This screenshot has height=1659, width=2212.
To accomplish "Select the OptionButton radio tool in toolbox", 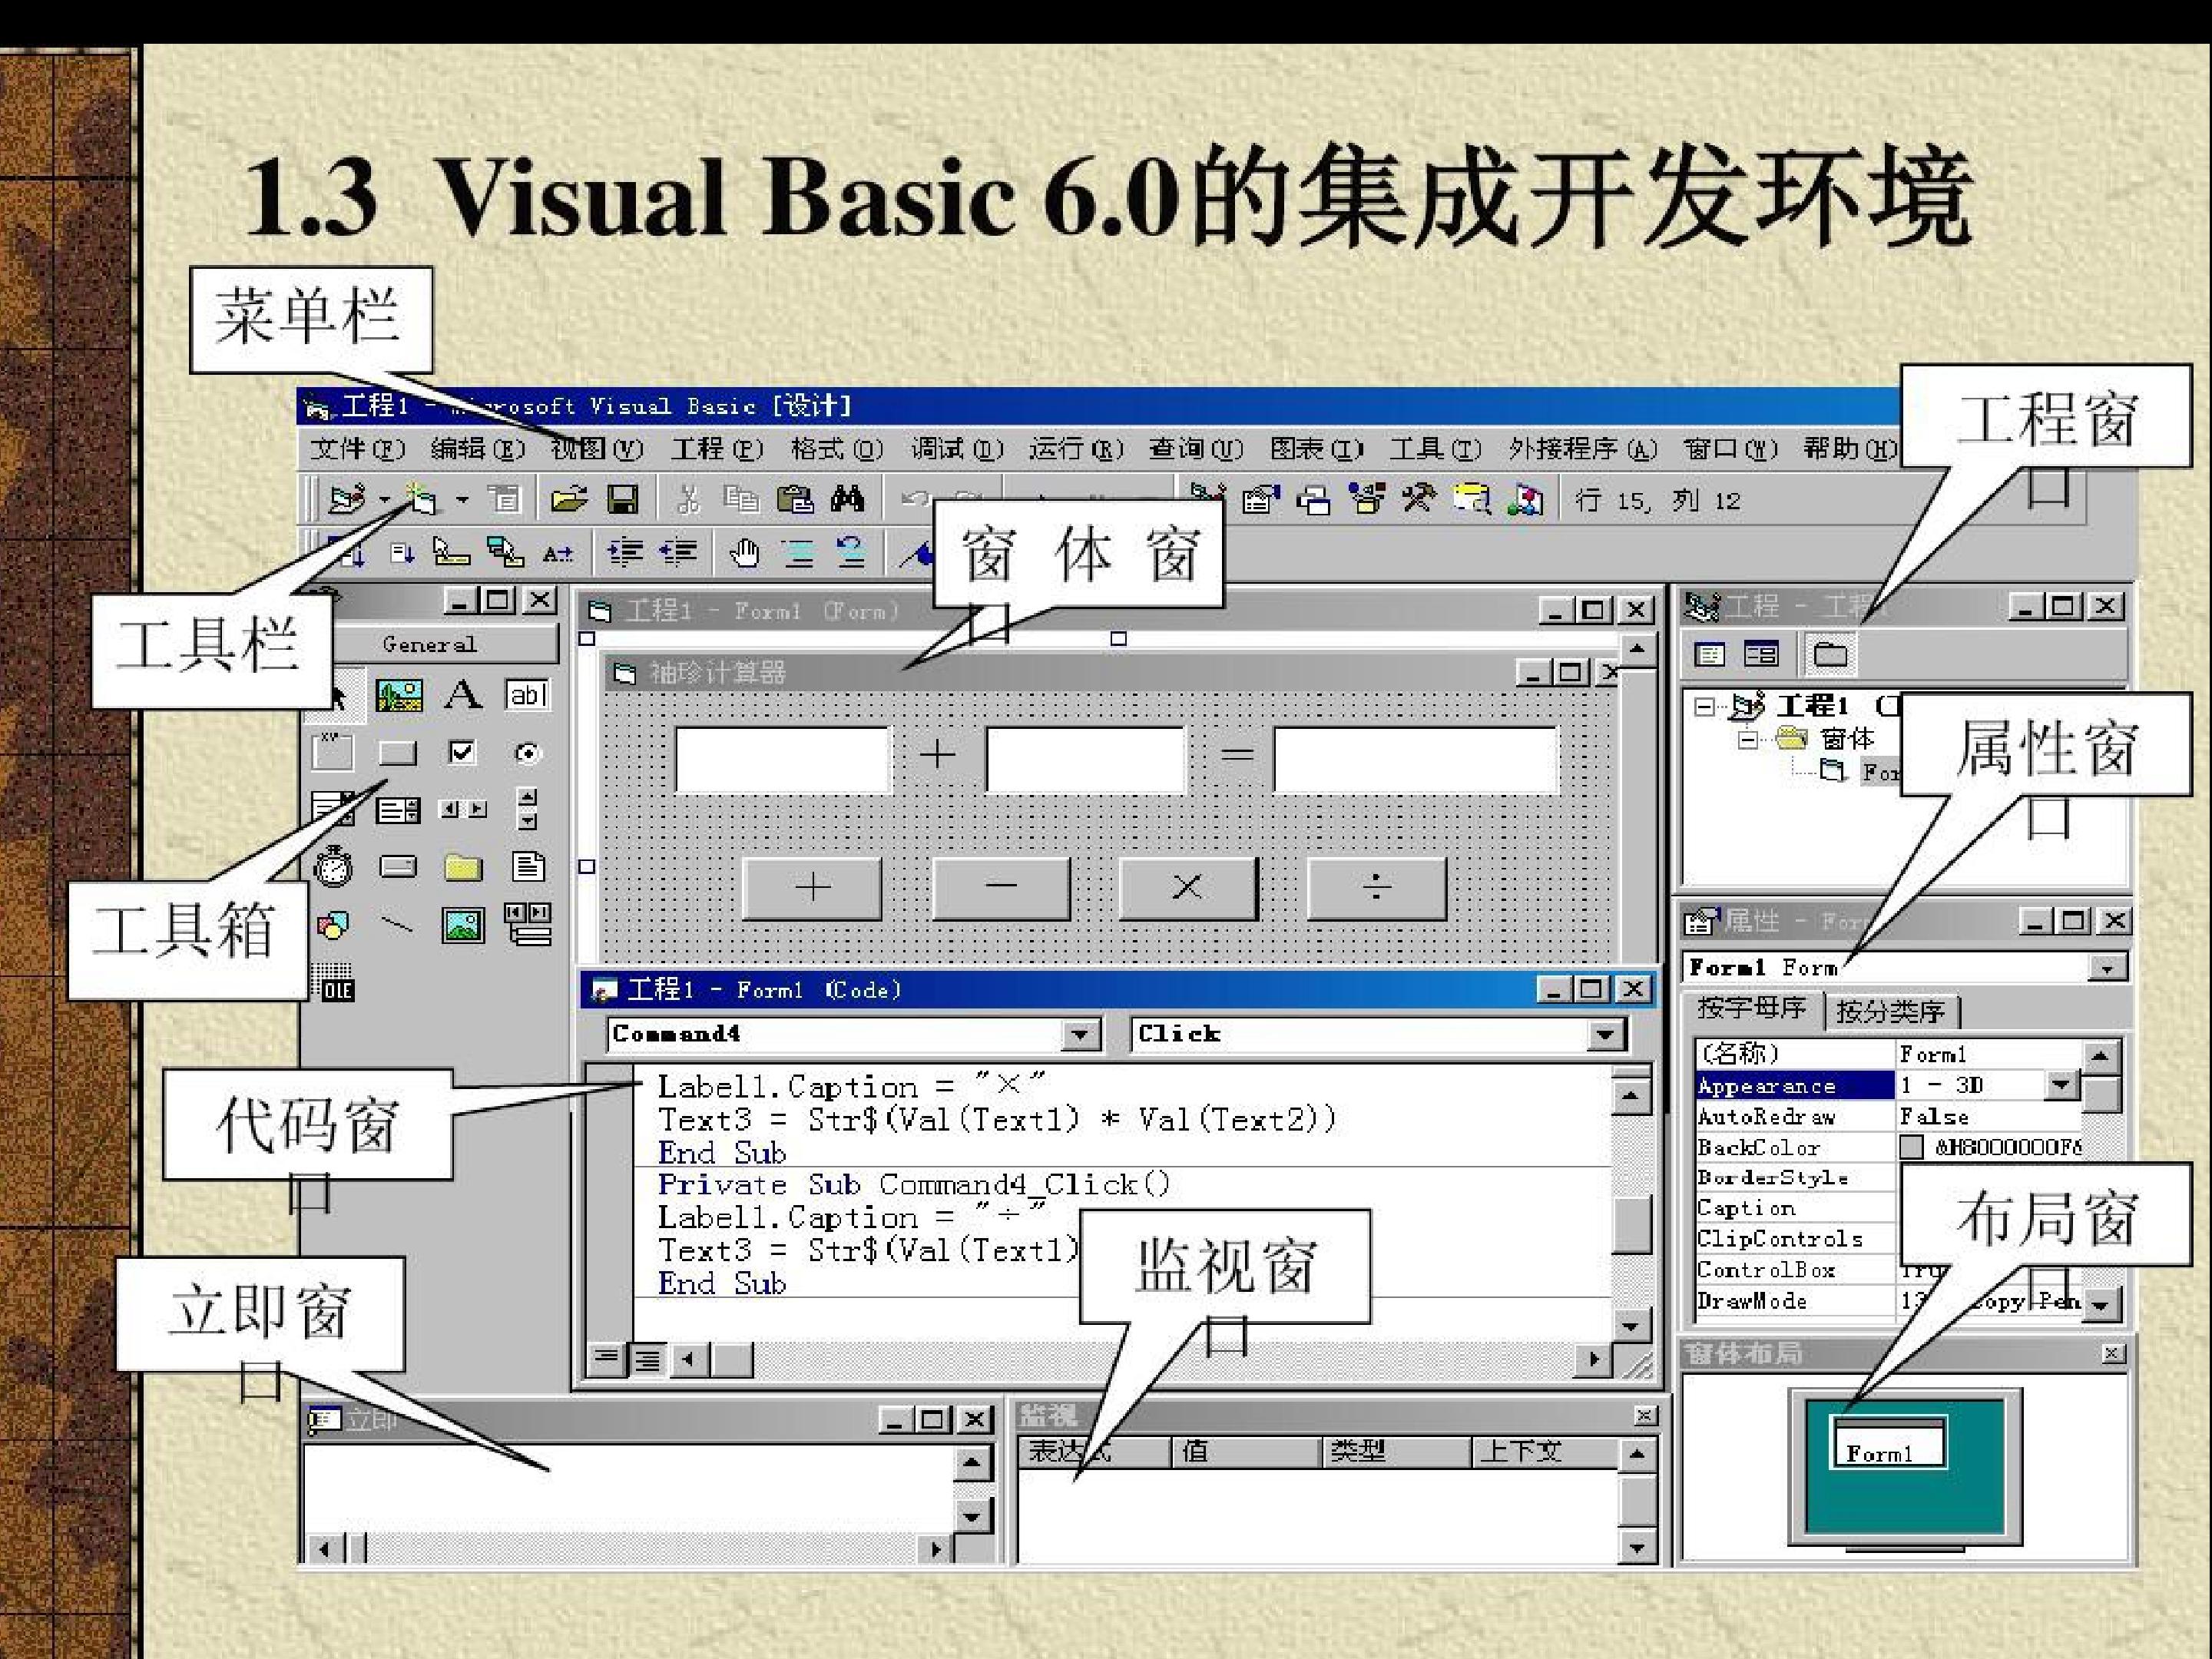I will [x=527, y=753].
